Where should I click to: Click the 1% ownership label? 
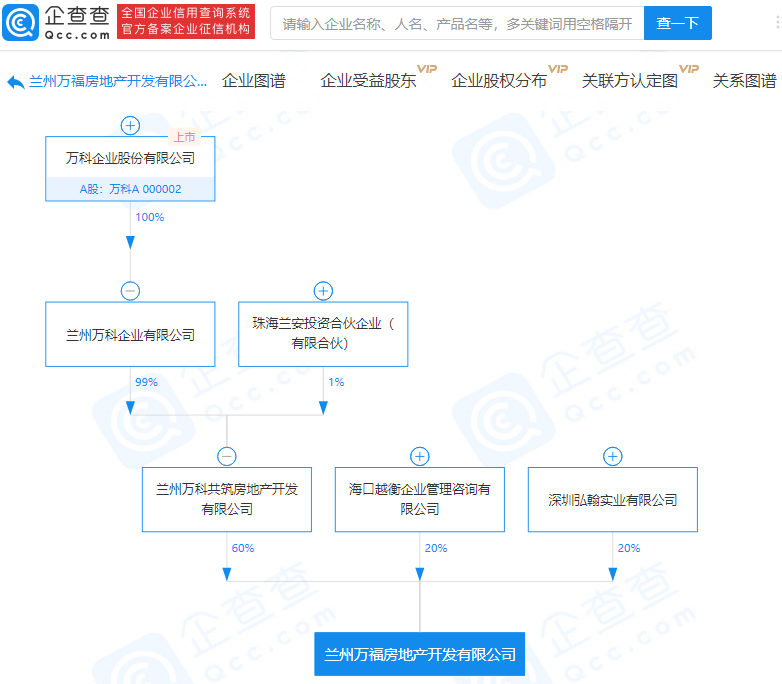[x=336, y=383]
